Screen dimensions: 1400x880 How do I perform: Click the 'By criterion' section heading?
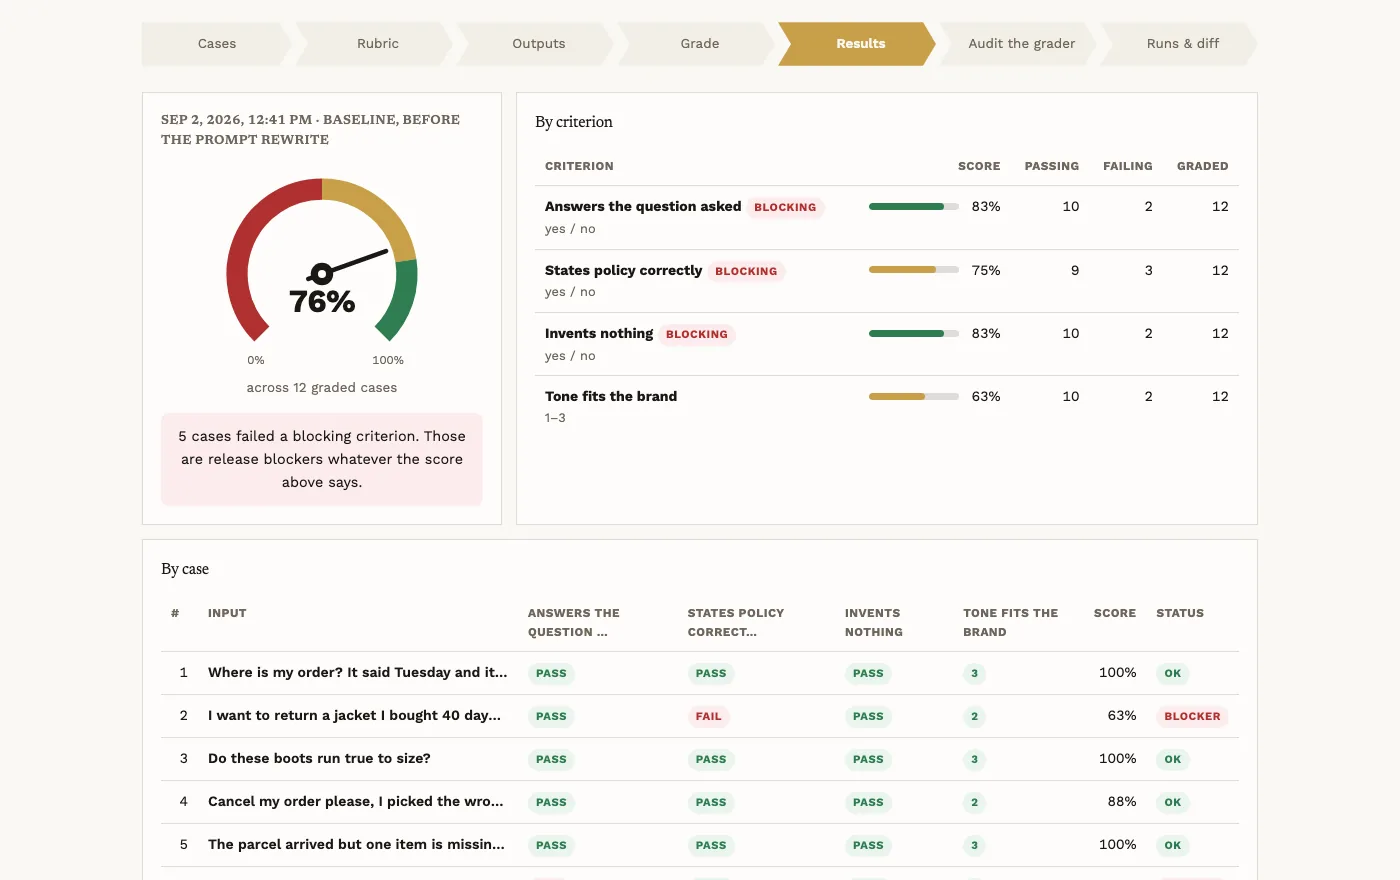tap(574, 122)
